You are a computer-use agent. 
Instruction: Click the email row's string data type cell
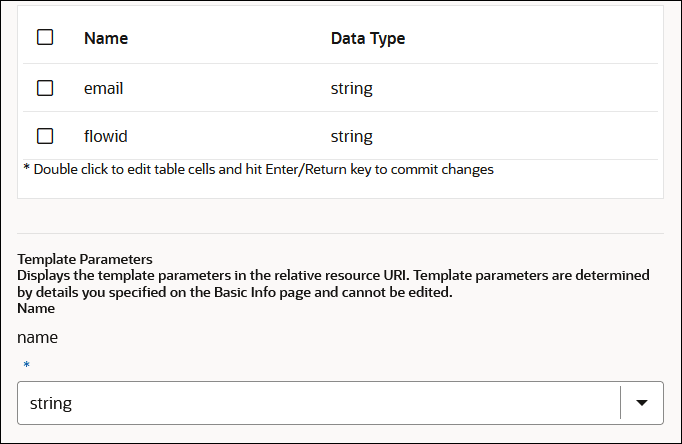(x=352, y=88)
